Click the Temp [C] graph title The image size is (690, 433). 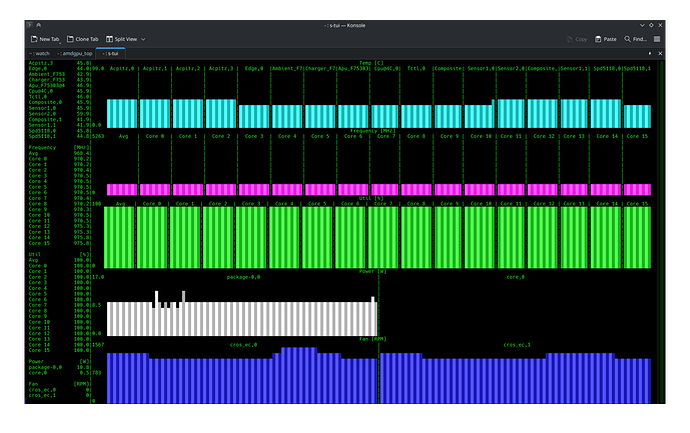coord(371,63)
